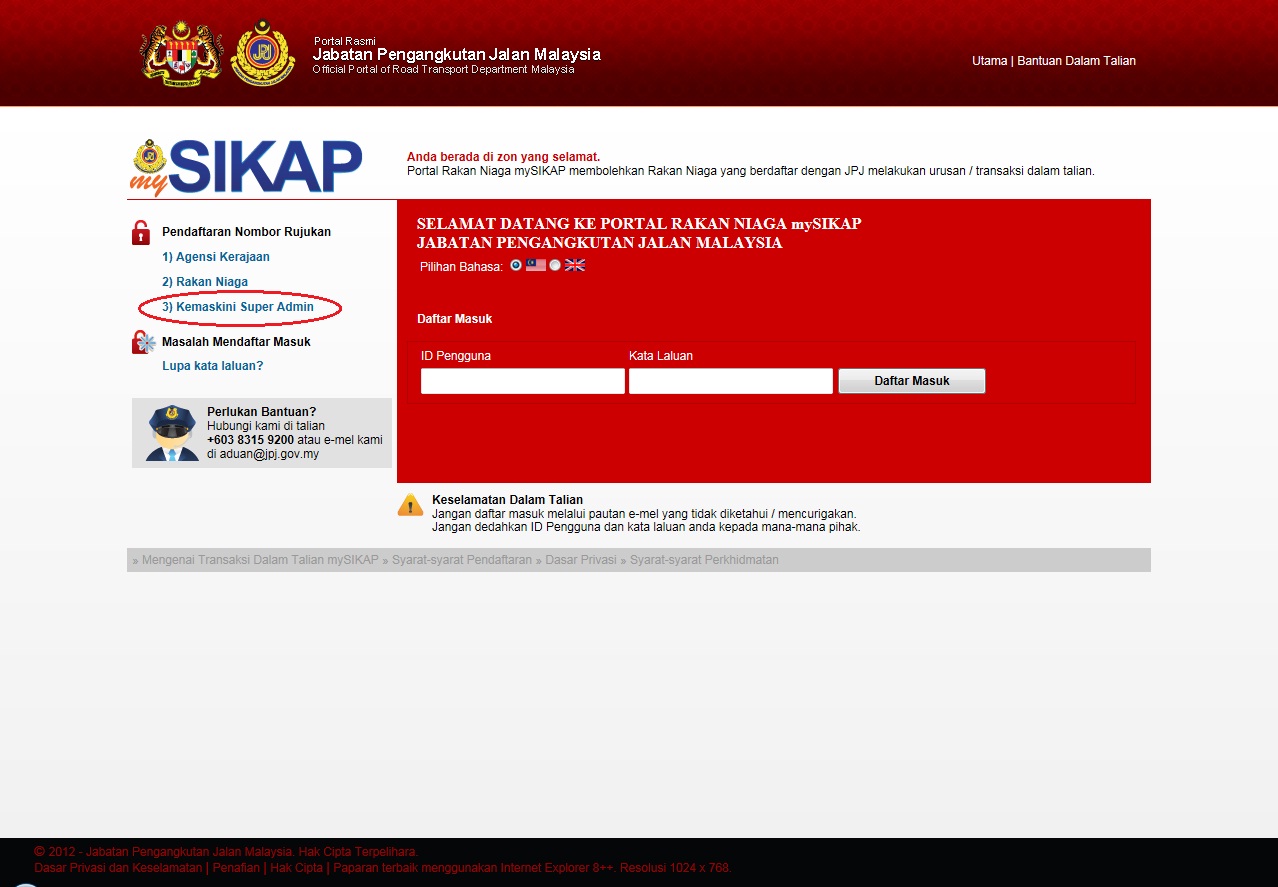Click the Daftar Masuk login button

click(x=912, y=381)
